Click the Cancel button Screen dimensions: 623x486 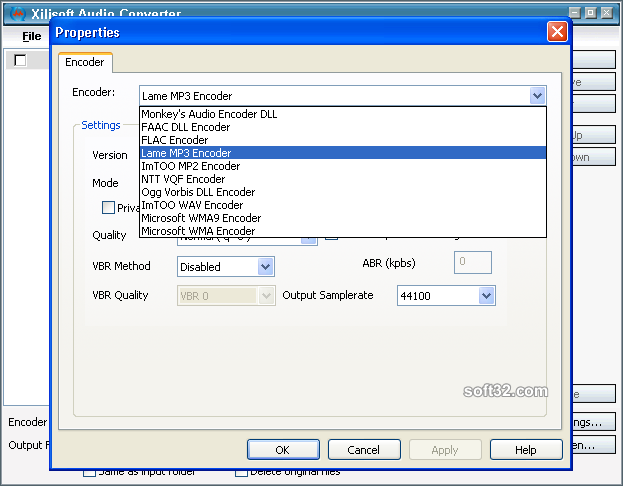point(364,450)
